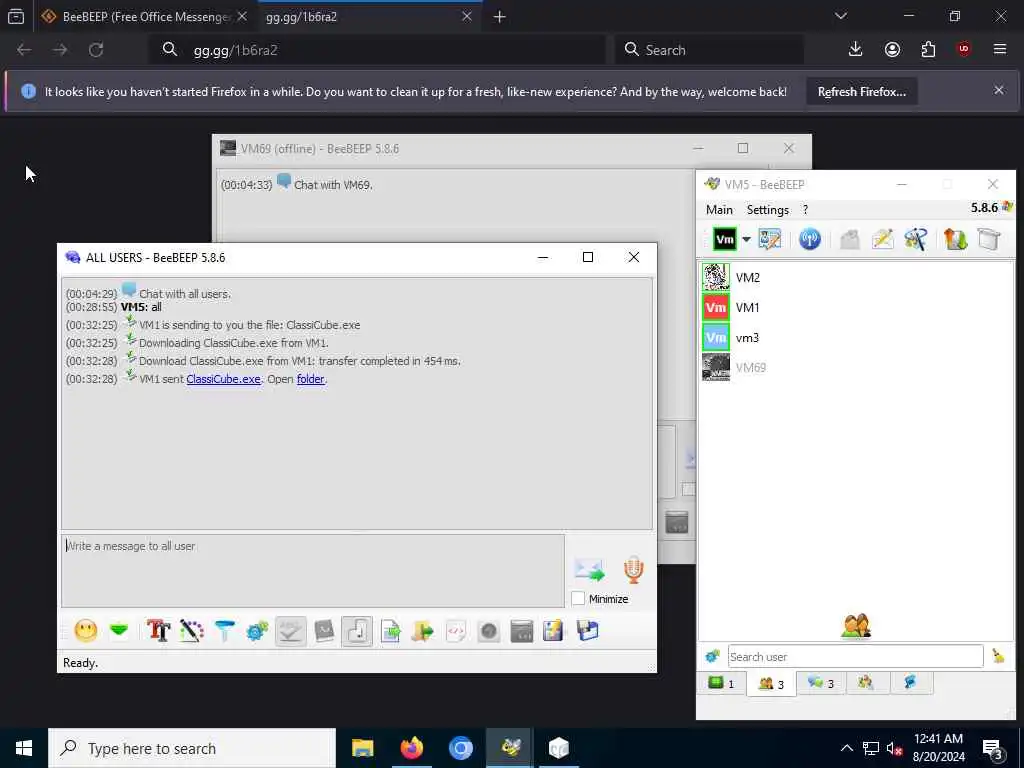1024x768 pixels.
Task: Click Refresh Firefox button in the notification bar
Action: pyautogui.click(x=861, y=92)
